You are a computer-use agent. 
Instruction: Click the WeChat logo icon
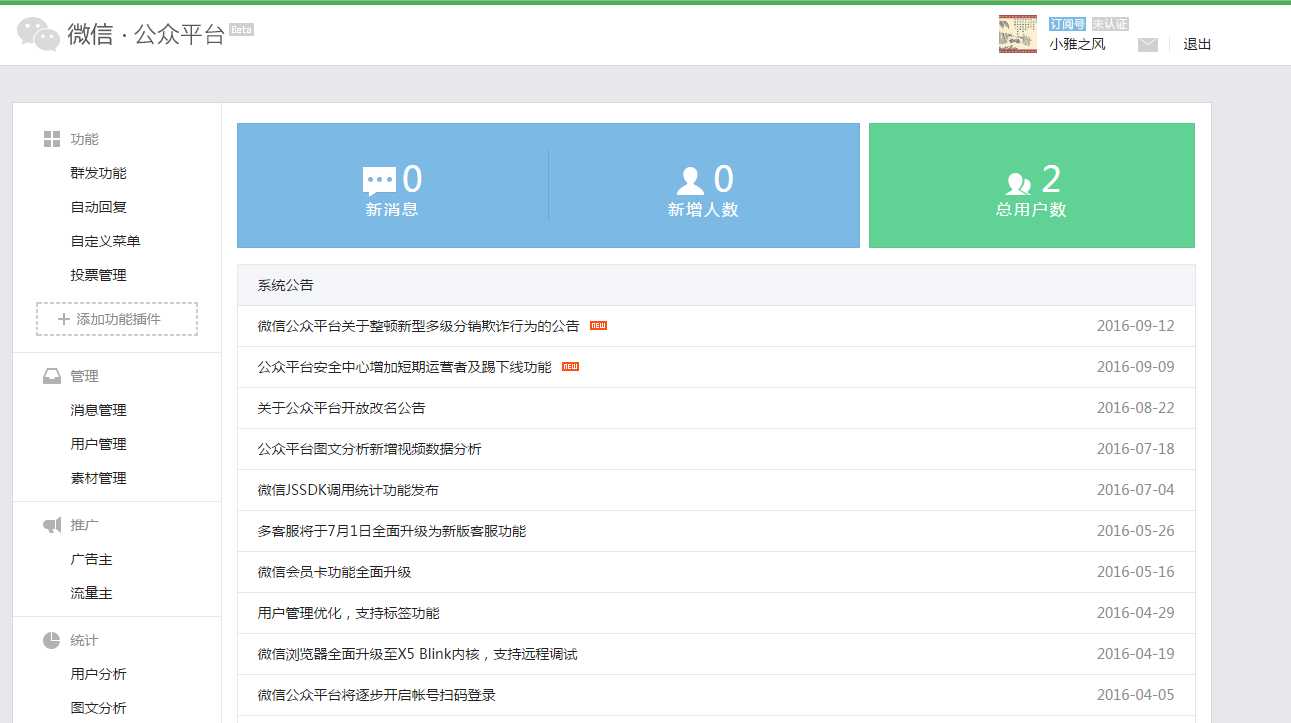coord(39,34)
